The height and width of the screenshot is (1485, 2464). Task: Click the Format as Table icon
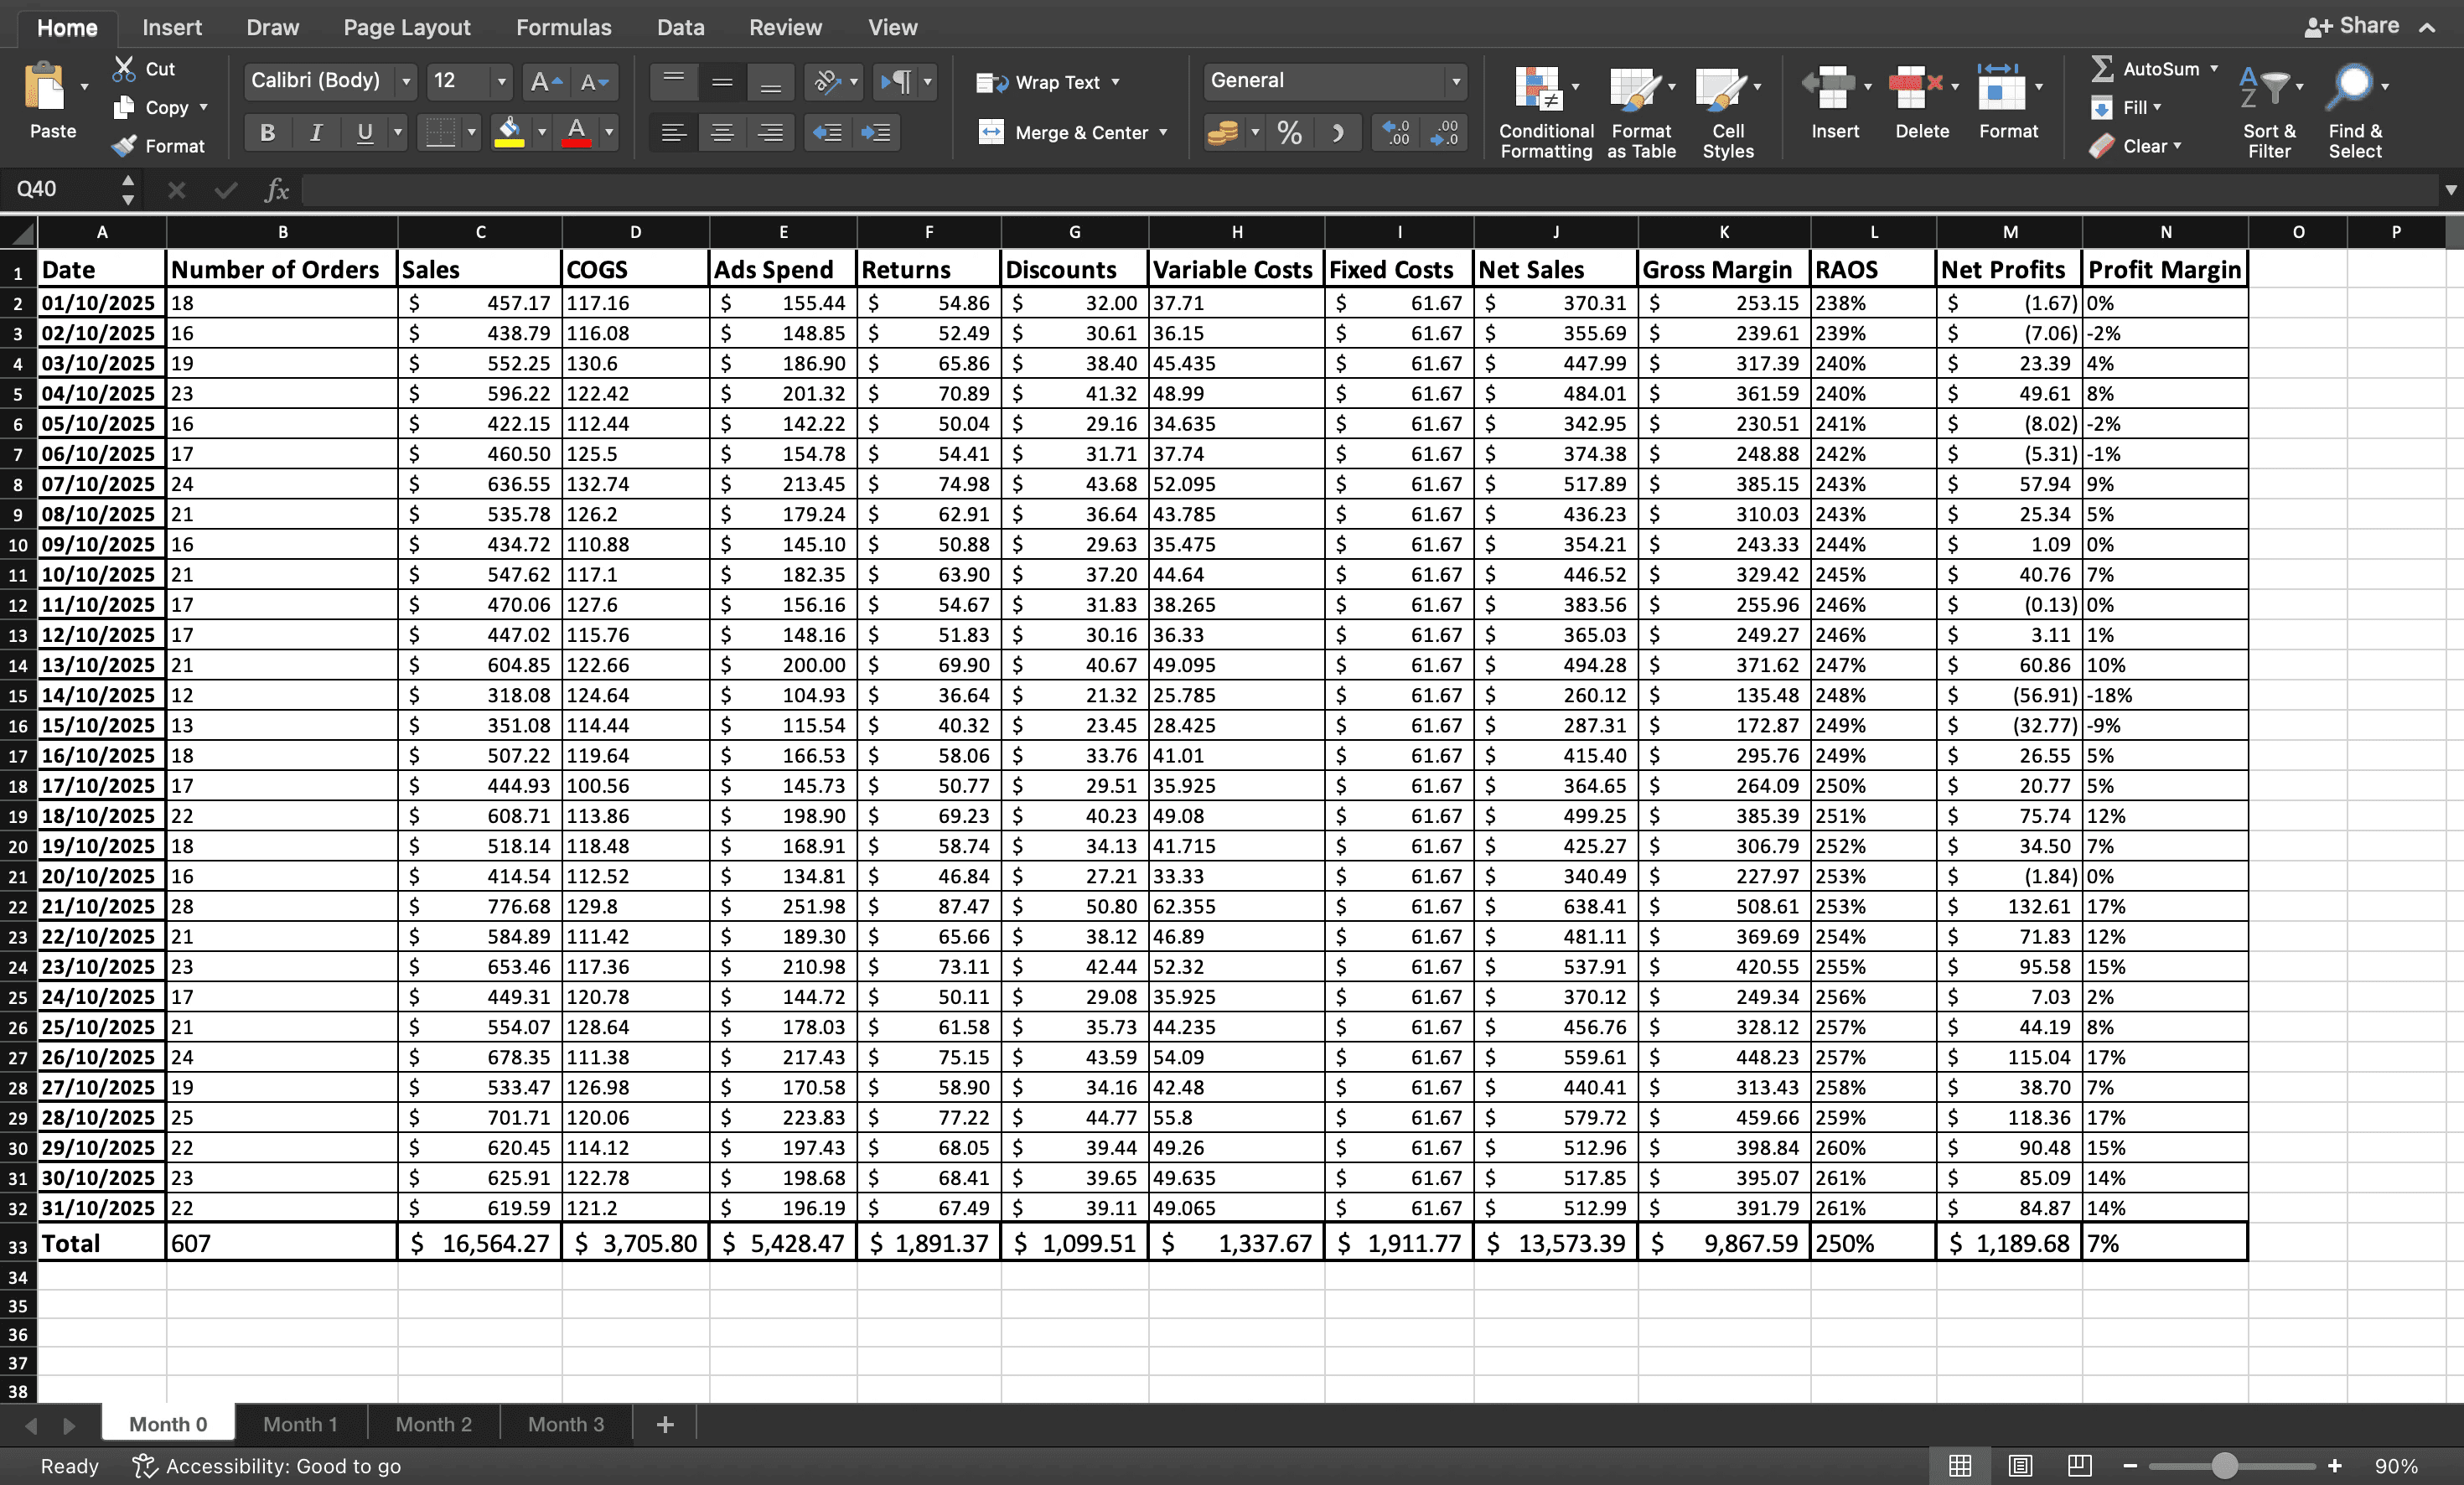pyautogui.click(x=1634, y=90)
